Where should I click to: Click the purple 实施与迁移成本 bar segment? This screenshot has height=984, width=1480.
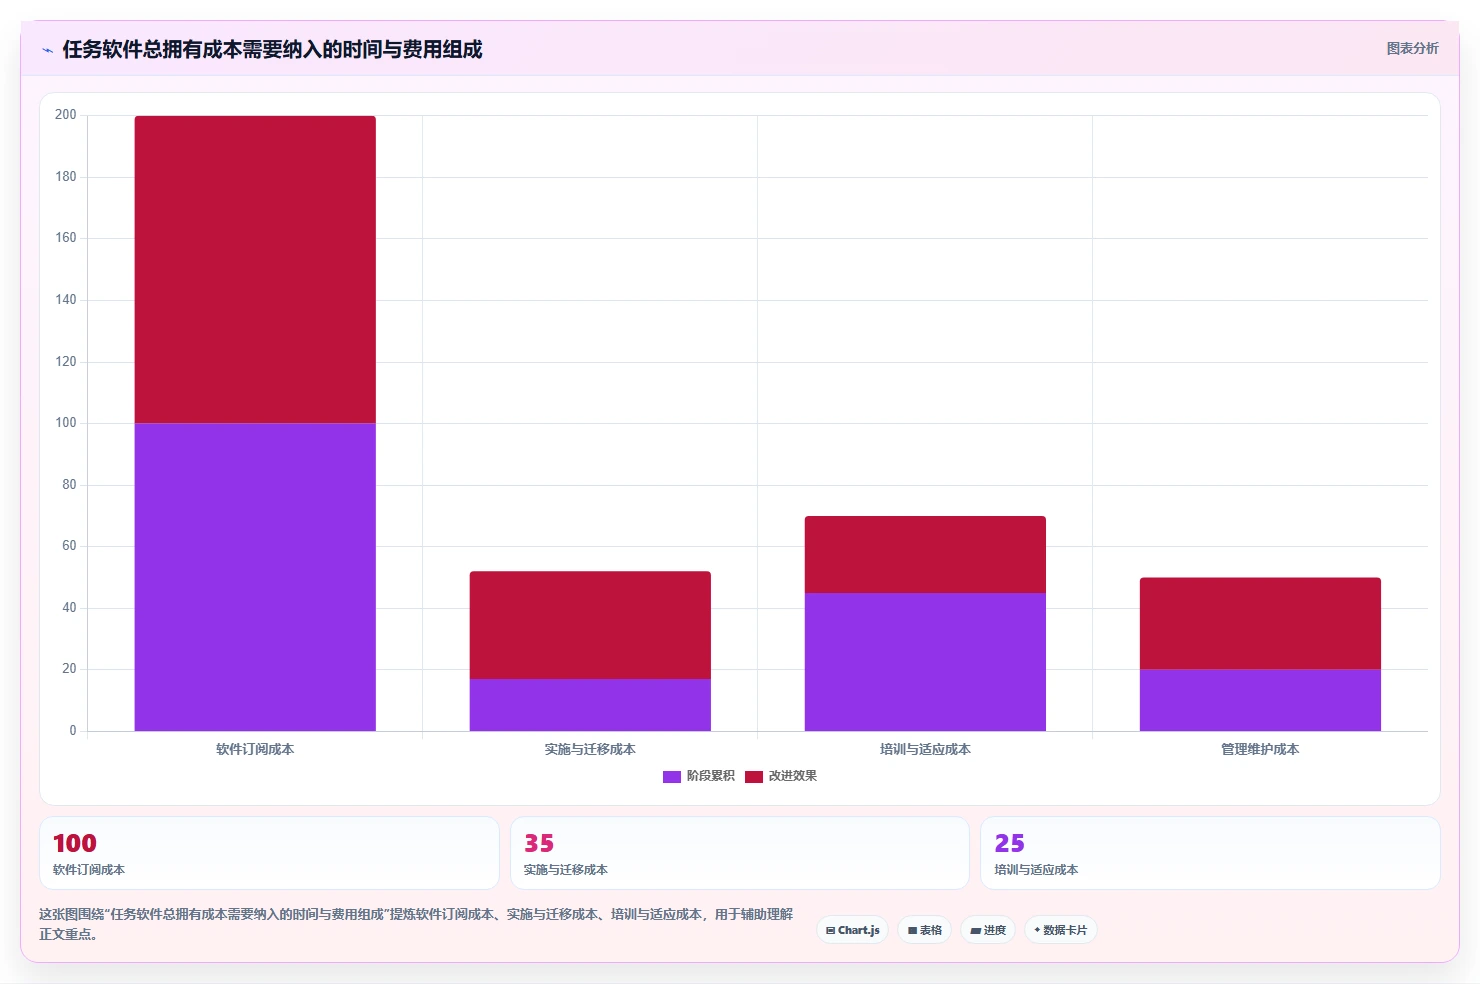point(590,705)
